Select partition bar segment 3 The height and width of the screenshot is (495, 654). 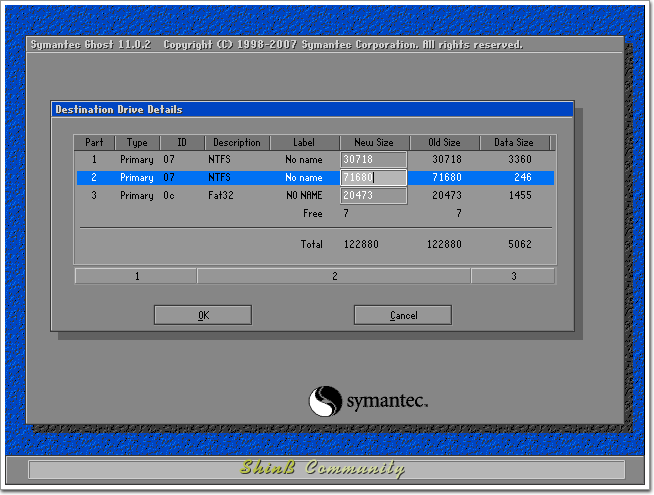(x=513, y=276)
